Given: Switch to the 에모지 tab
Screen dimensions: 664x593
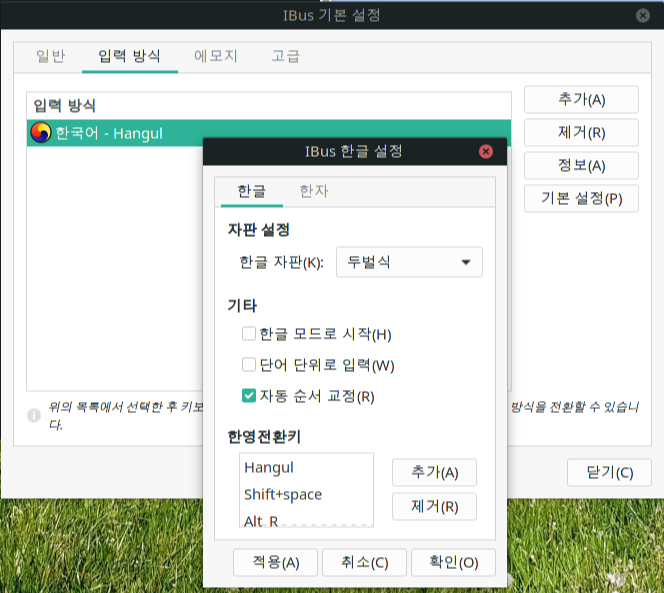Looking at the screenshot, I should coord(216,56).
